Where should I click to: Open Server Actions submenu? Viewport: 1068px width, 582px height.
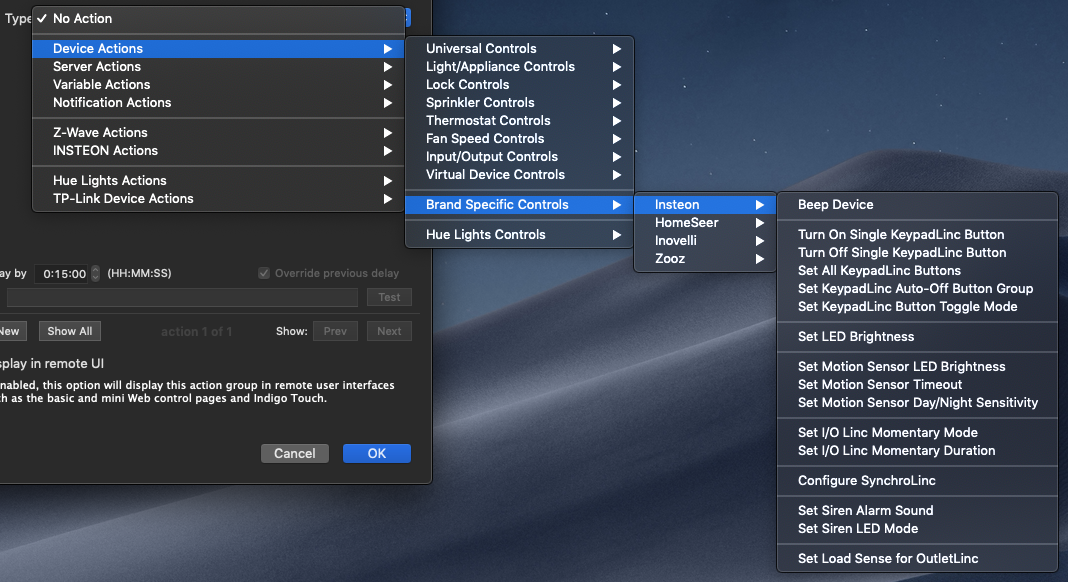tap(218, 67)
